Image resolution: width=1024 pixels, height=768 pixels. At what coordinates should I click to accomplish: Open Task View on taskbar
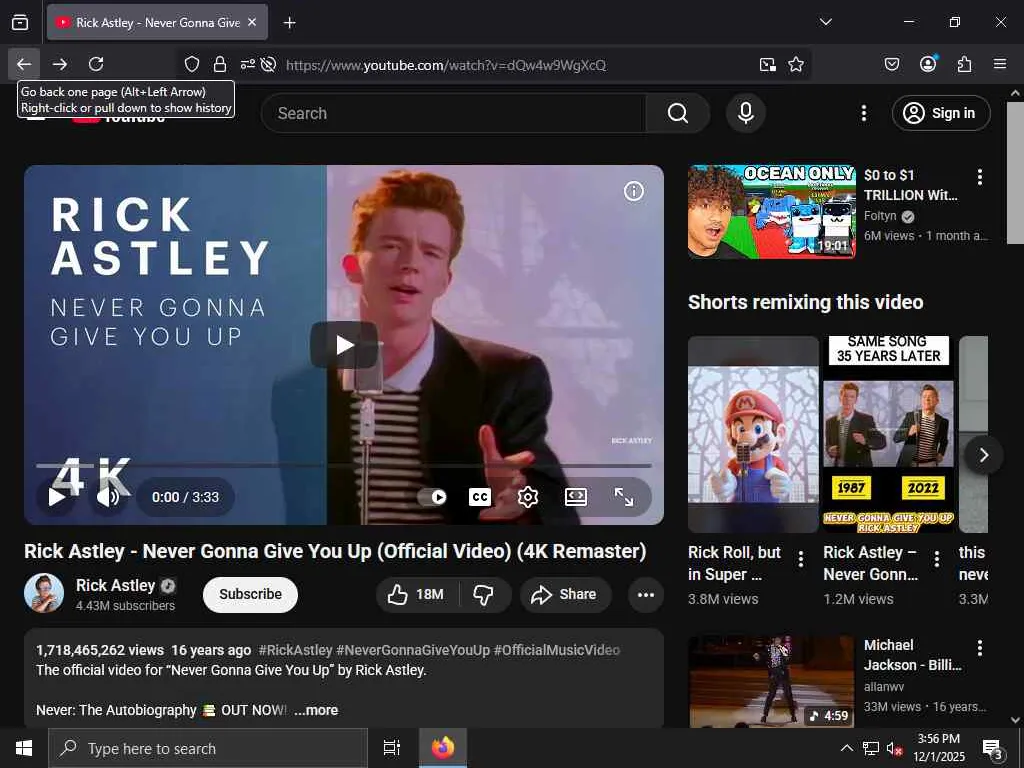pyautogui.click(x=391, y=748)
